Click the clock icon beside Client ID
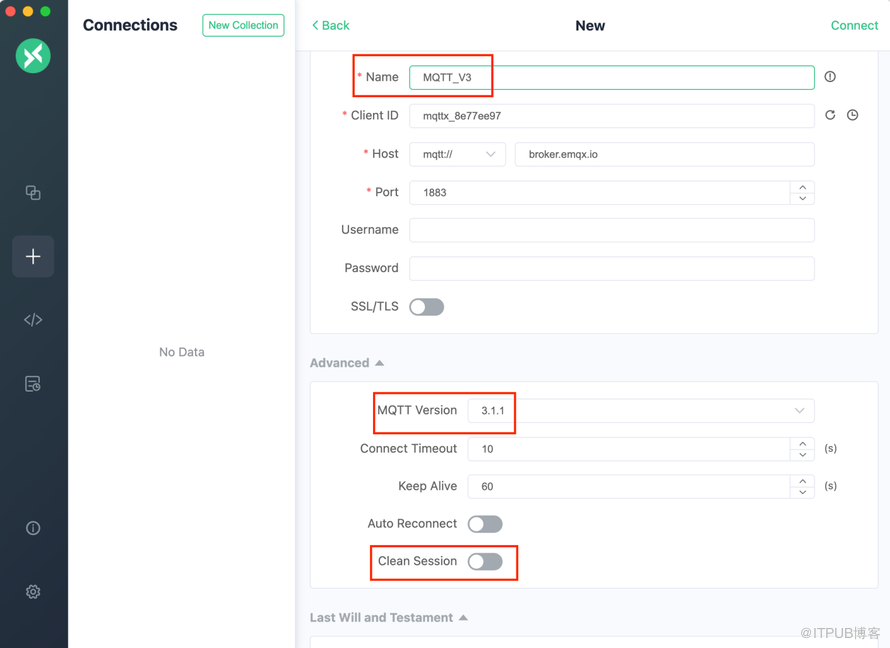The height and width of the screenshot is (648, 890). pyautogui.click(x=853, y=115)
